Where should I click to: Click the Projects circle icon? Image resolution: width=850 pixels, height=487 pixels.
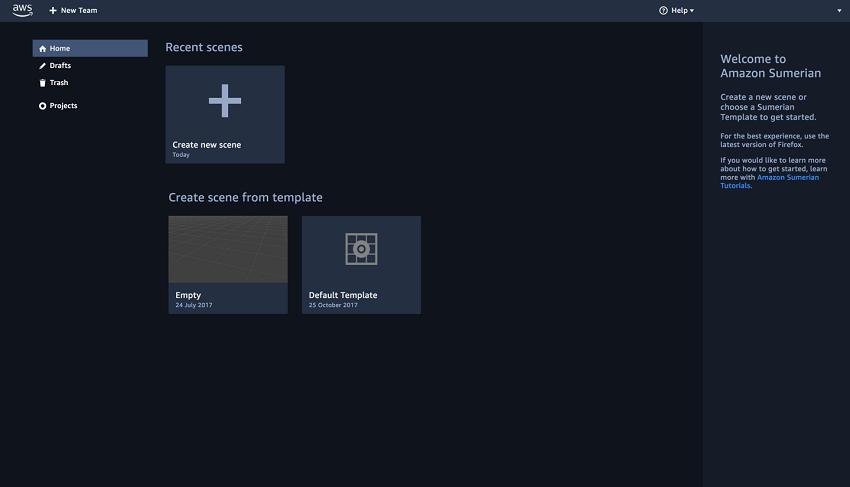tap(42, 106)
